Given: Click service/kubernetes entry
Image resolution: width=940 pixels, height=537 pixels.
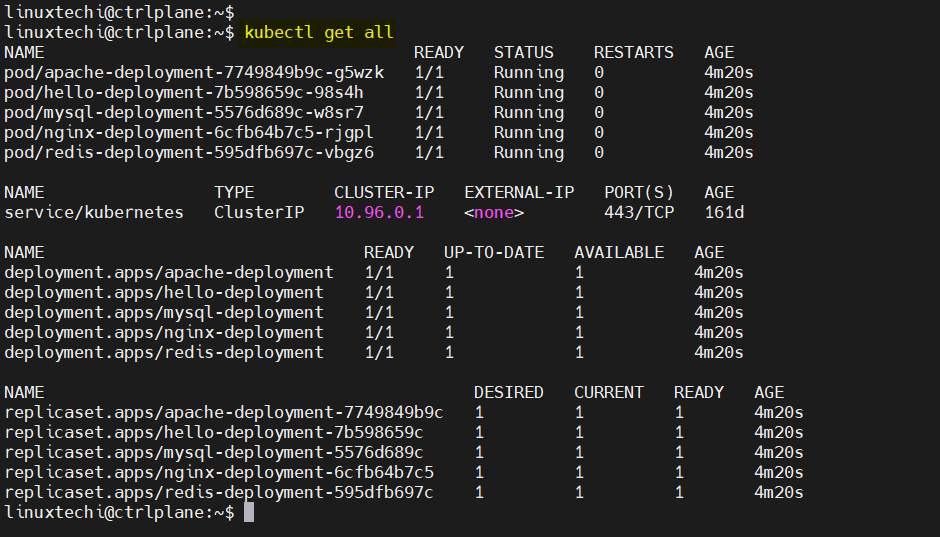Looking at the screenshot, I should pos(94,213).
